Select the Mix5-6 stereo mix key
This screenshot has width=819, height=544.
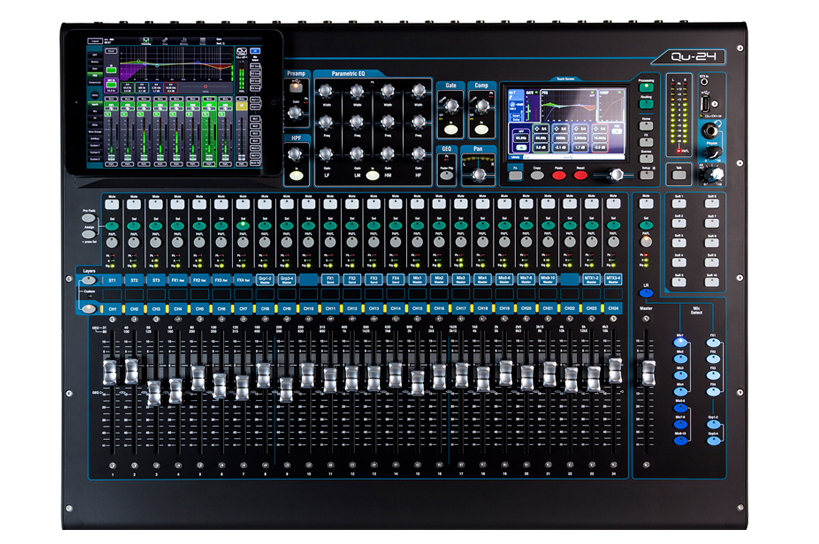point(681,408)
